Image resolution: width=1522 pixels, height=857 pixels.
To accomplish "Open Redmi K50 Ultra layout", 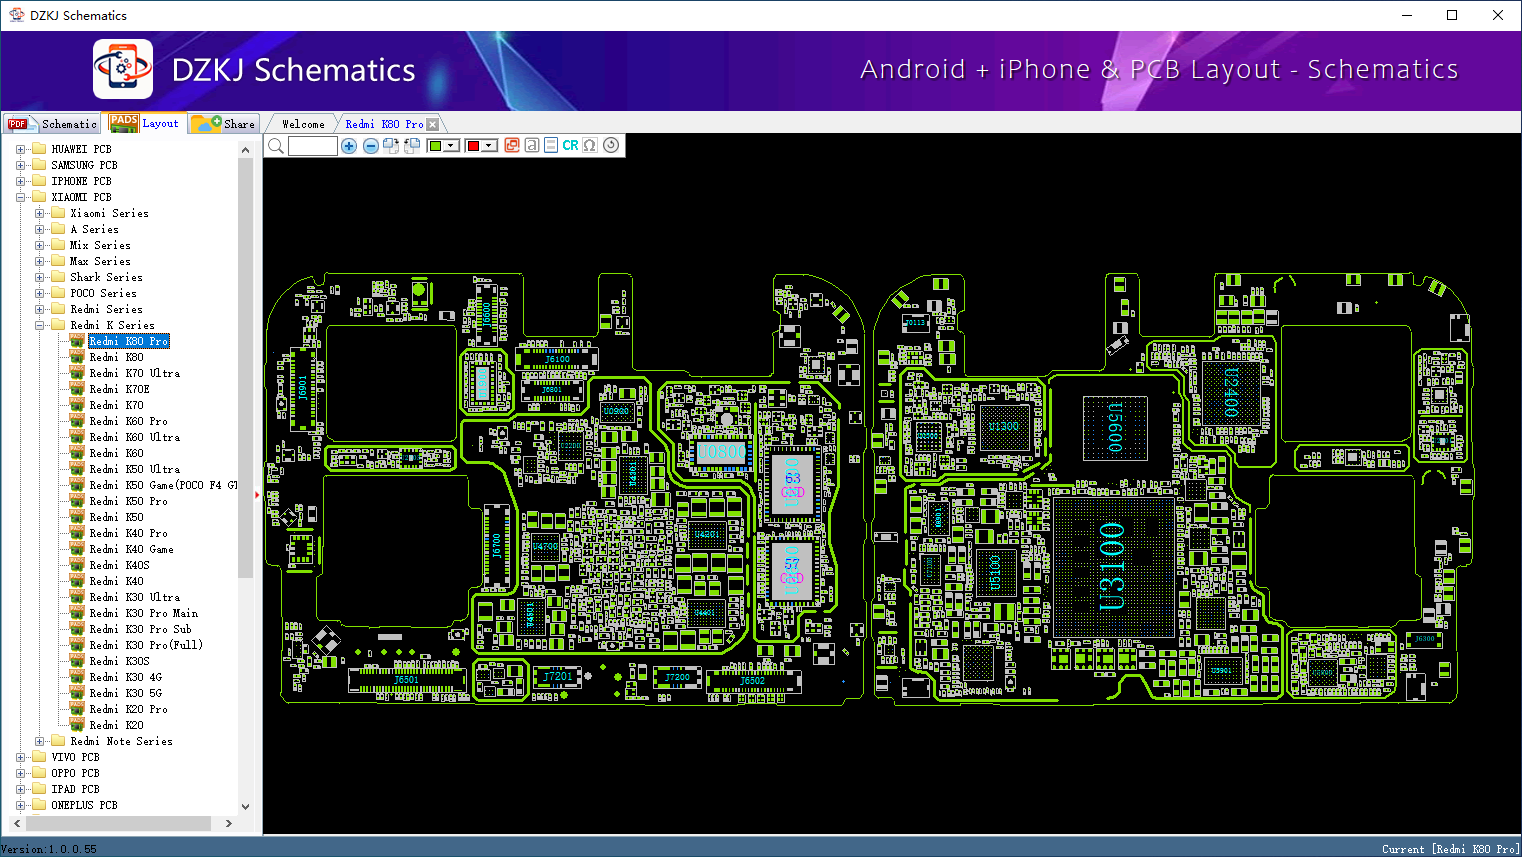I will (135, 469).
